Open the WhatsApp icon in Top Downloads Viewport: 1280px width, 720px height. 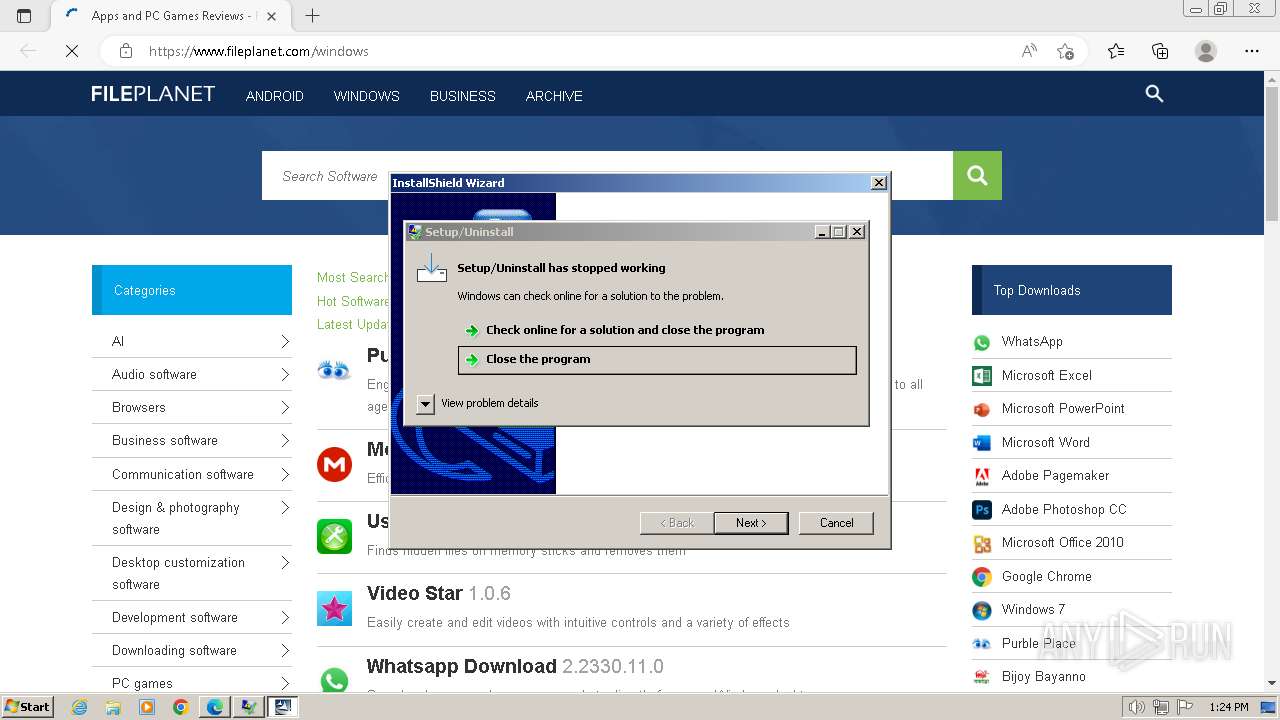point(982,342)
